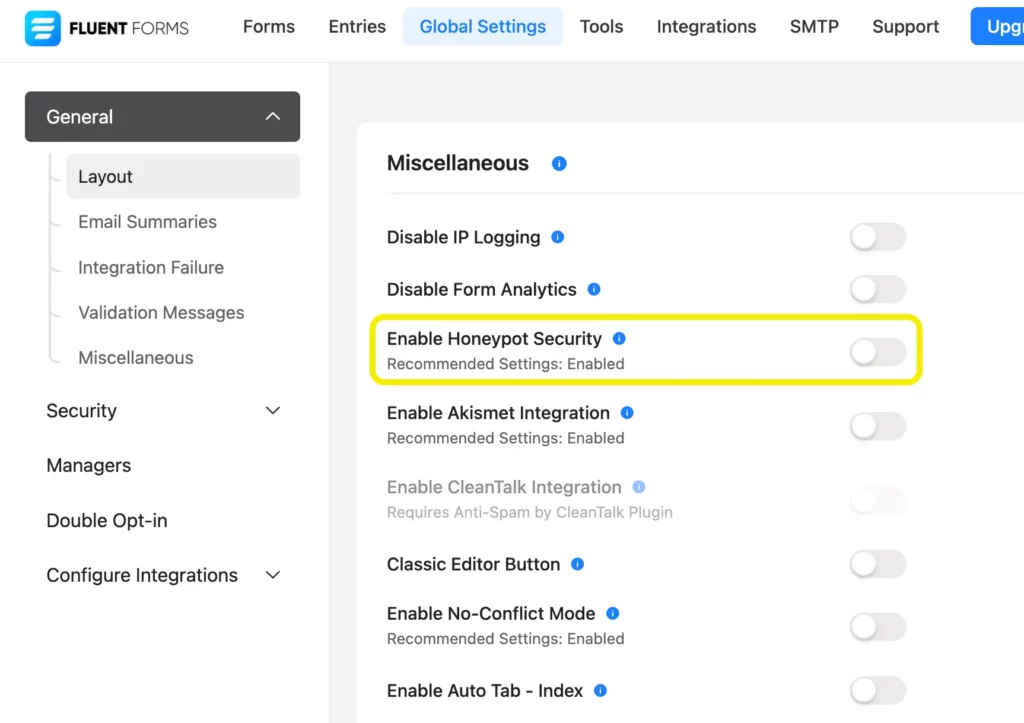Click 'Requires Anti-Spam by CleanTalk Plugin' text
The image size is (1024, 723).
[530, 512]
